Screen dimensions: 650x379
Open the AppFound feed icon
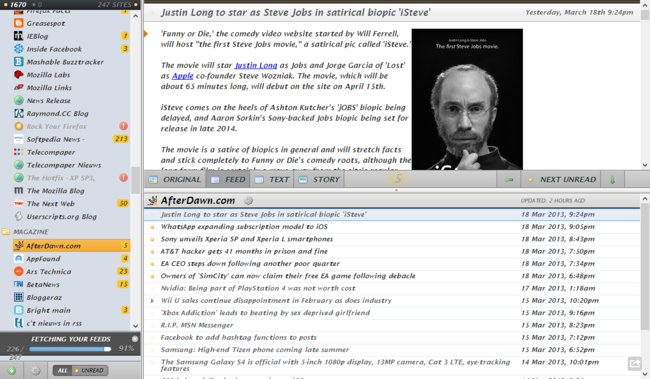click(x=19, y=259)
